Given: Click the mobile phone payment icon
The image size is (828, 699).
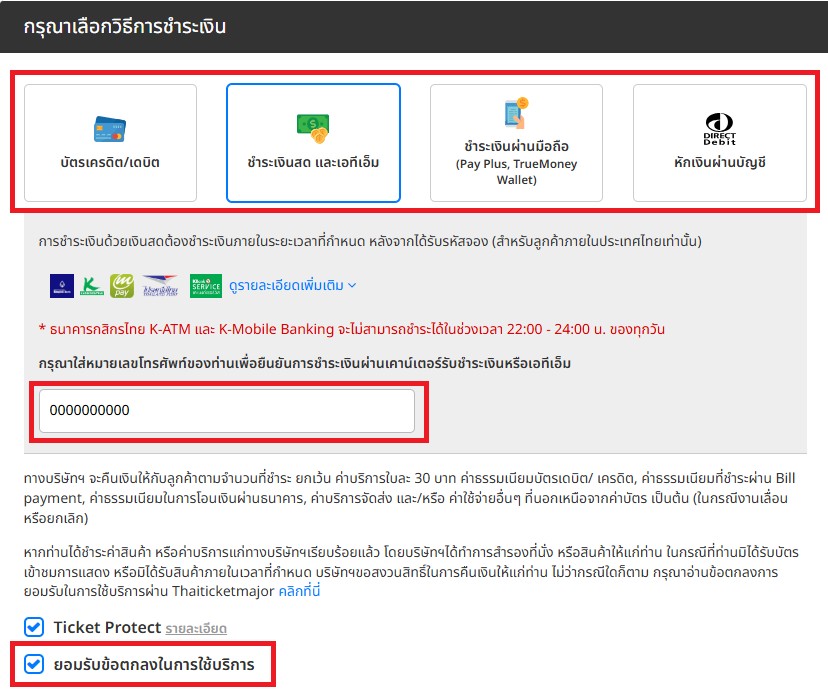Looking at the screenshot, I should (x=516, y=112).
